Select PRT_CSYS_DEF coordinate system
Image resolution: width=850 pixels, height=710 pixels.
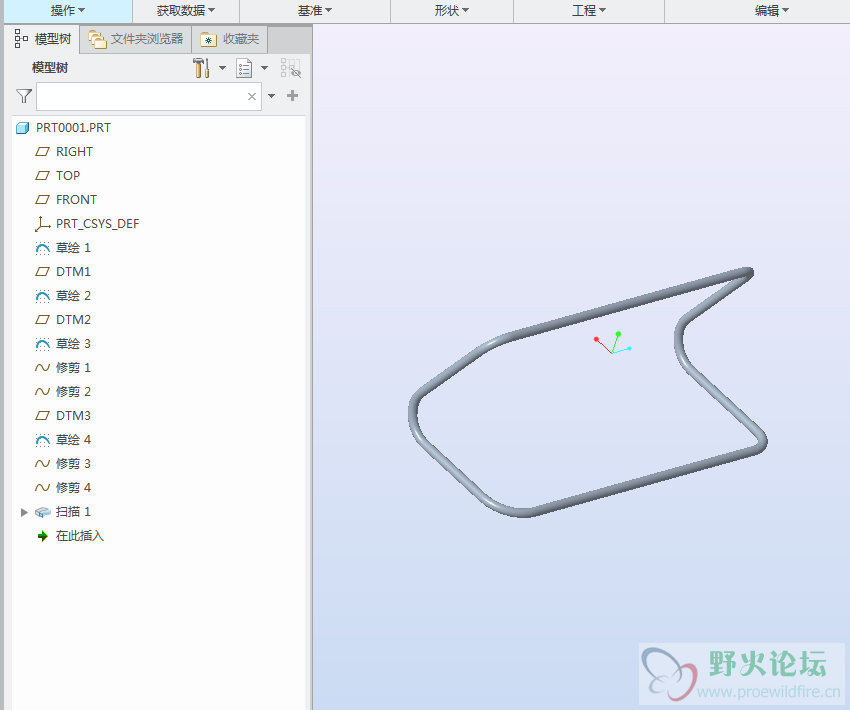(98, 224)
